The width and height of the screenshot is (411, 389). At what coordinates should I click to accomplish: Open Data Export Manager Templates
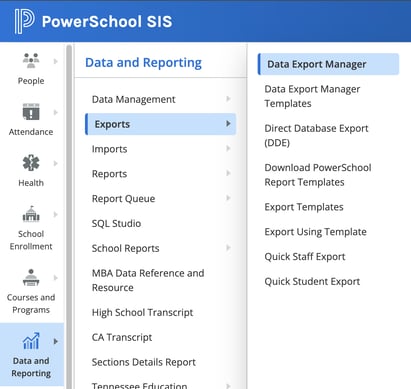pyautogui.click(x=312, y=96)
